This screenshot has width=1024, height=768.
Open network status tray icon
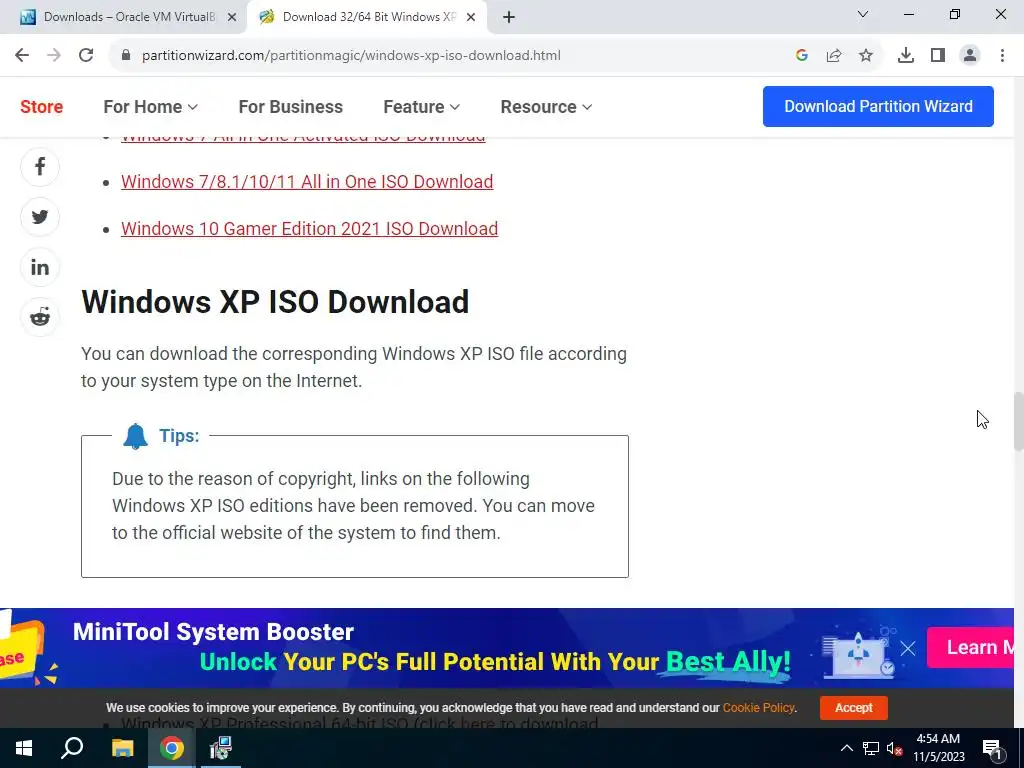pos(871,748)
